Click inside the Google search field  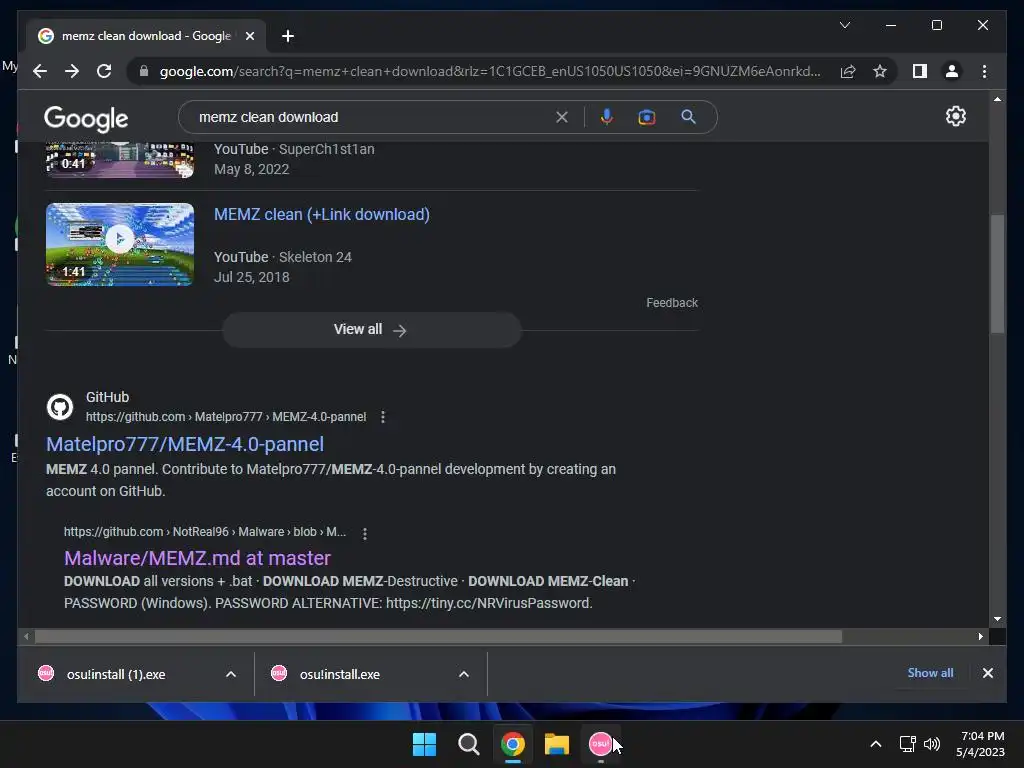(372, 117)
